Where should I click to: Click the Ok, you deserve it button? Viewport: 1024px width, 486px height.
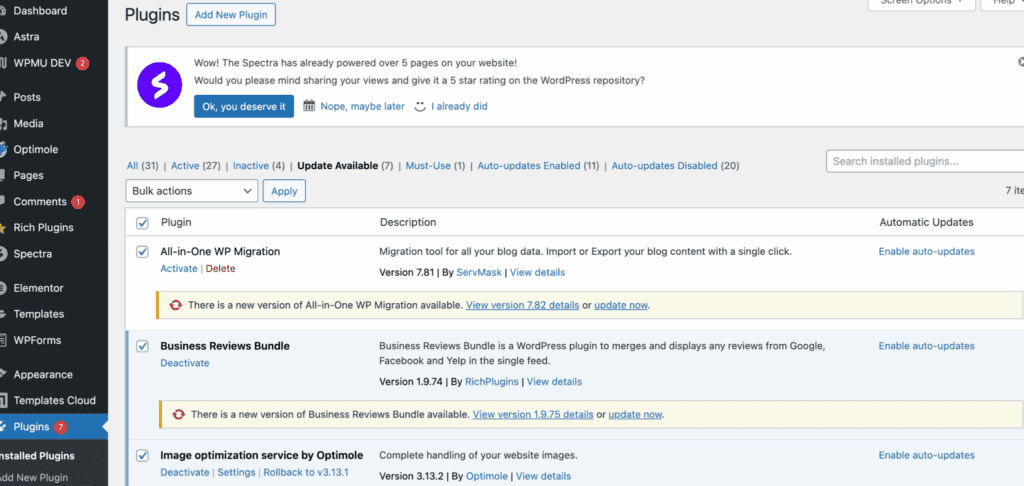(x=244, y=106)
